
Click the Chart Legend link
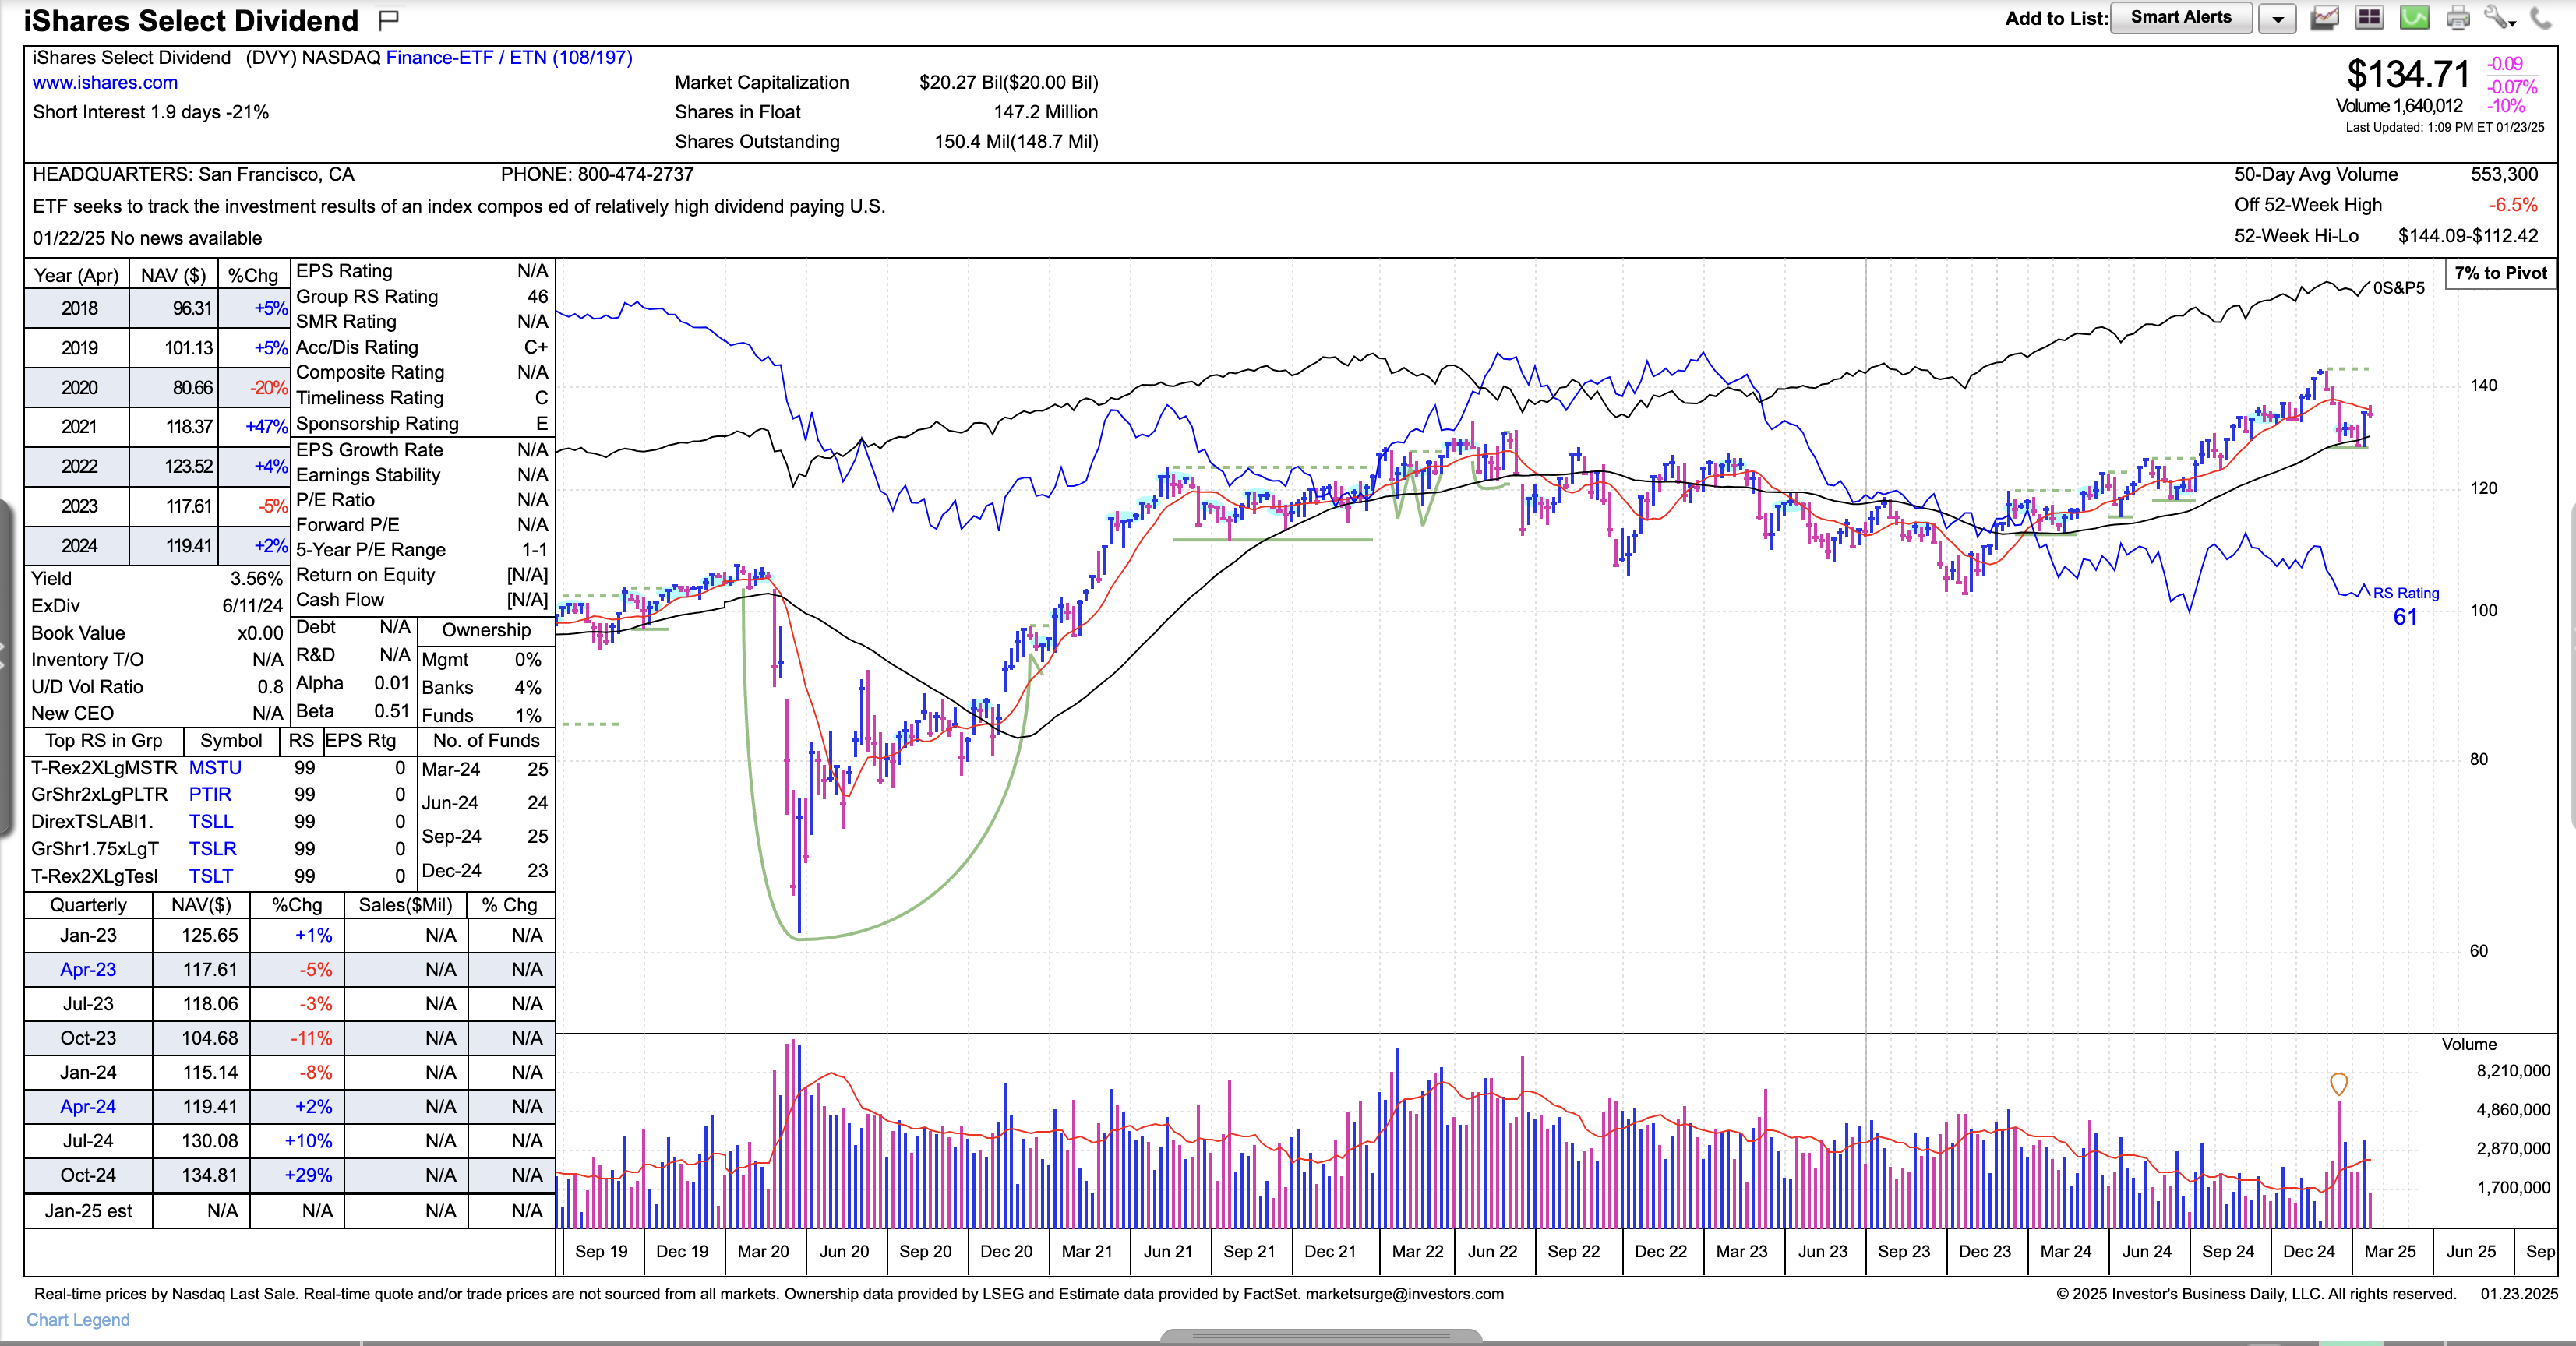[x=78, y=1319]
